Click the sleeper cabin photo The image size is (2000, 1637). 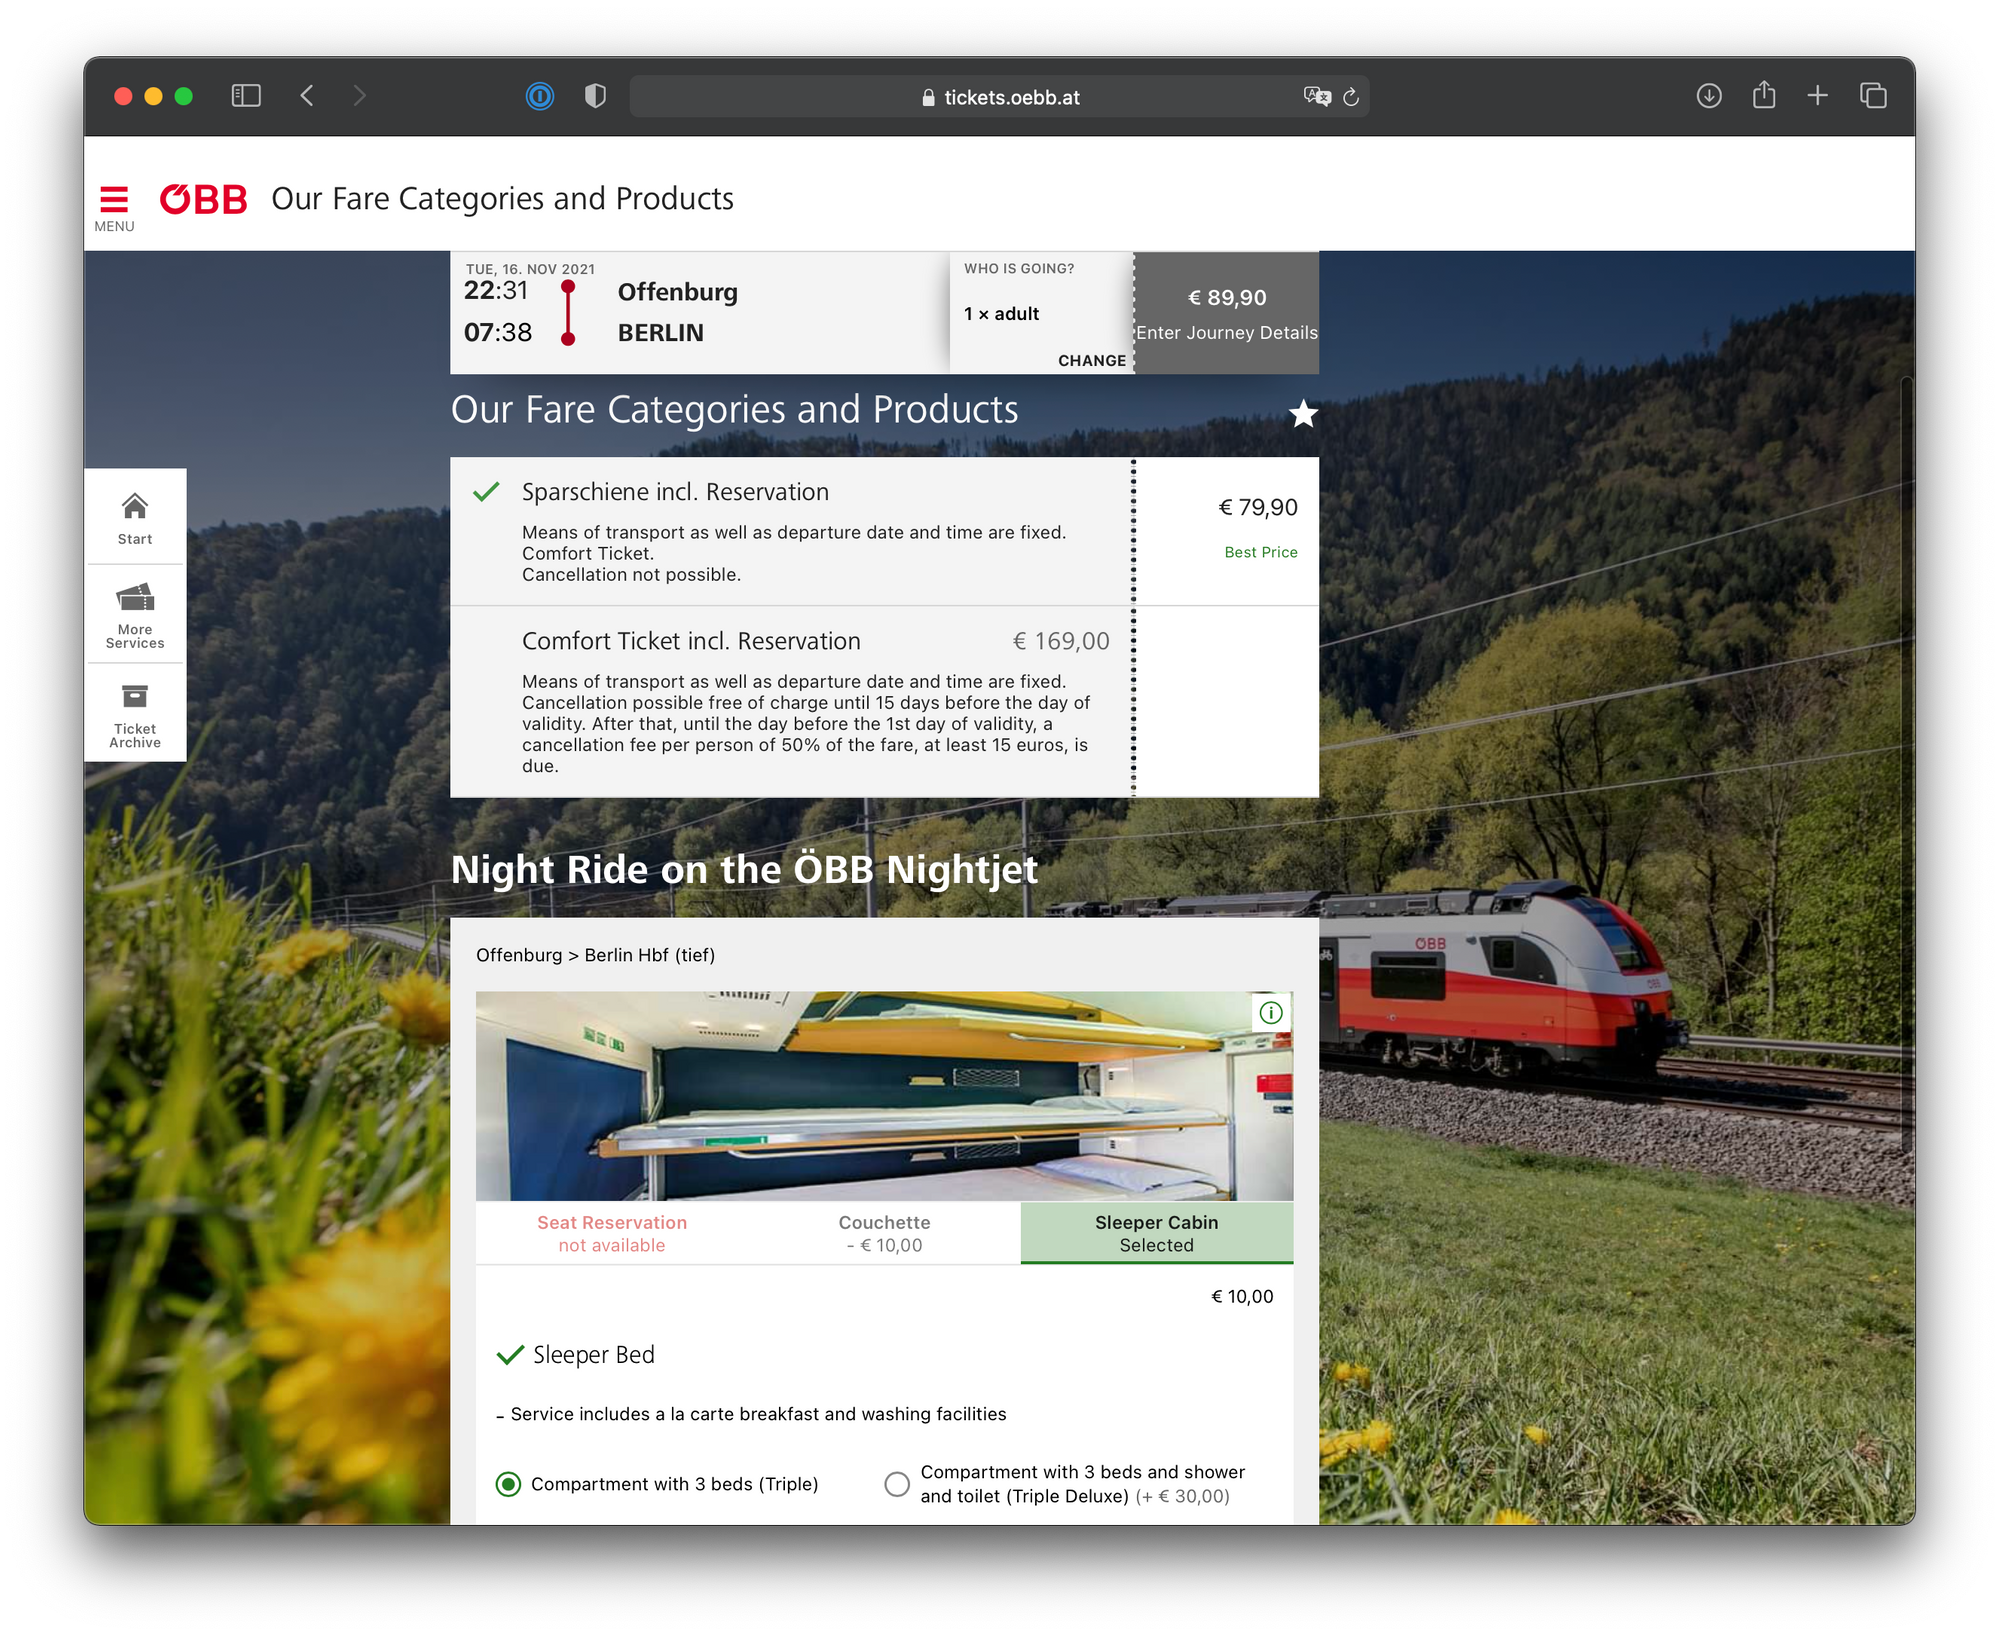point(884,1096)
